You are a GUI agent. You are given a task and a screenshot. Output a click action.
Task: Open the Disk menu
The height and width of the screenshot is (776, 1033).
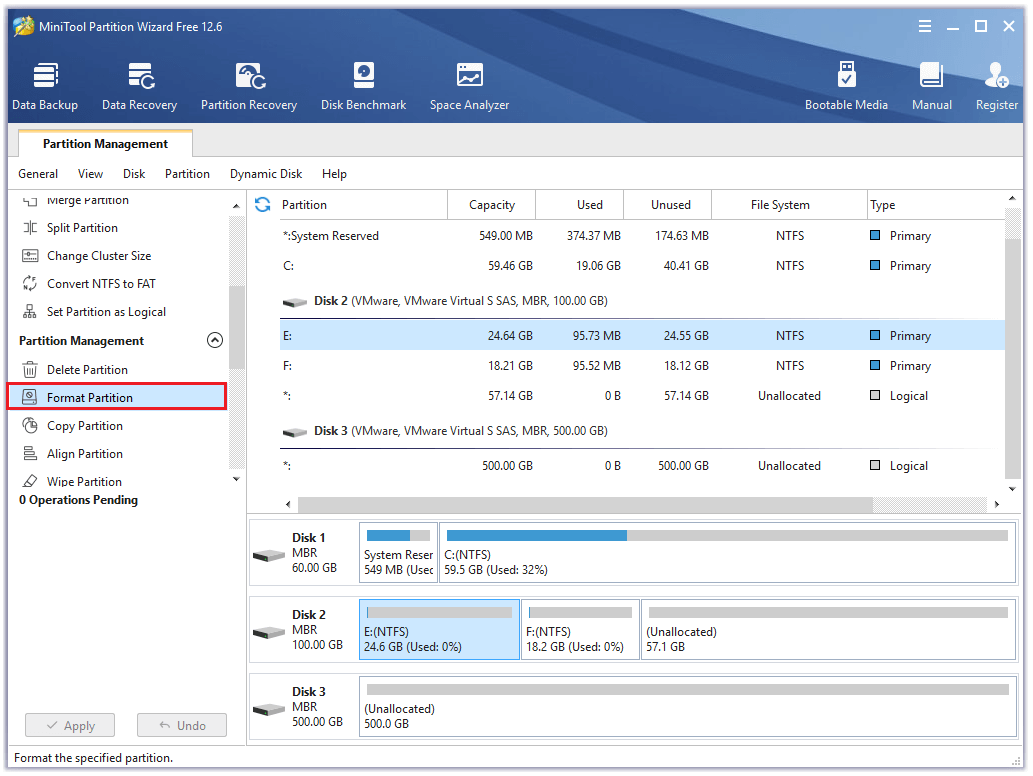pos(133,174)
